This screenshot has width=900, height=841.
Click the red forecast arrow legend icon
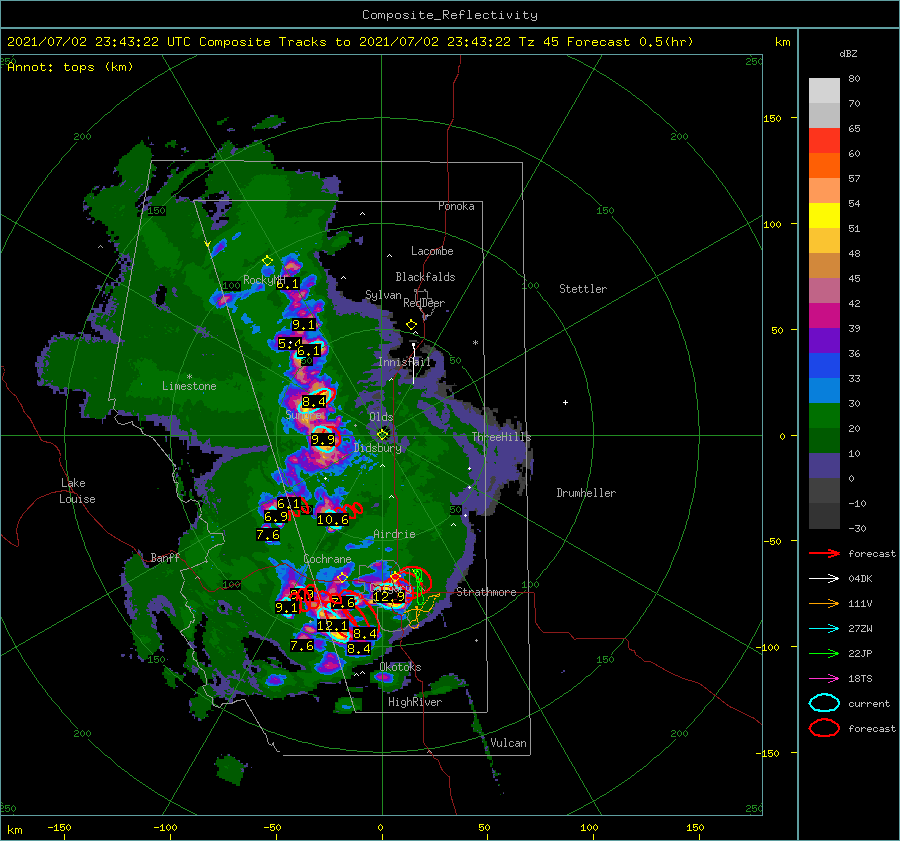[824, 553]
